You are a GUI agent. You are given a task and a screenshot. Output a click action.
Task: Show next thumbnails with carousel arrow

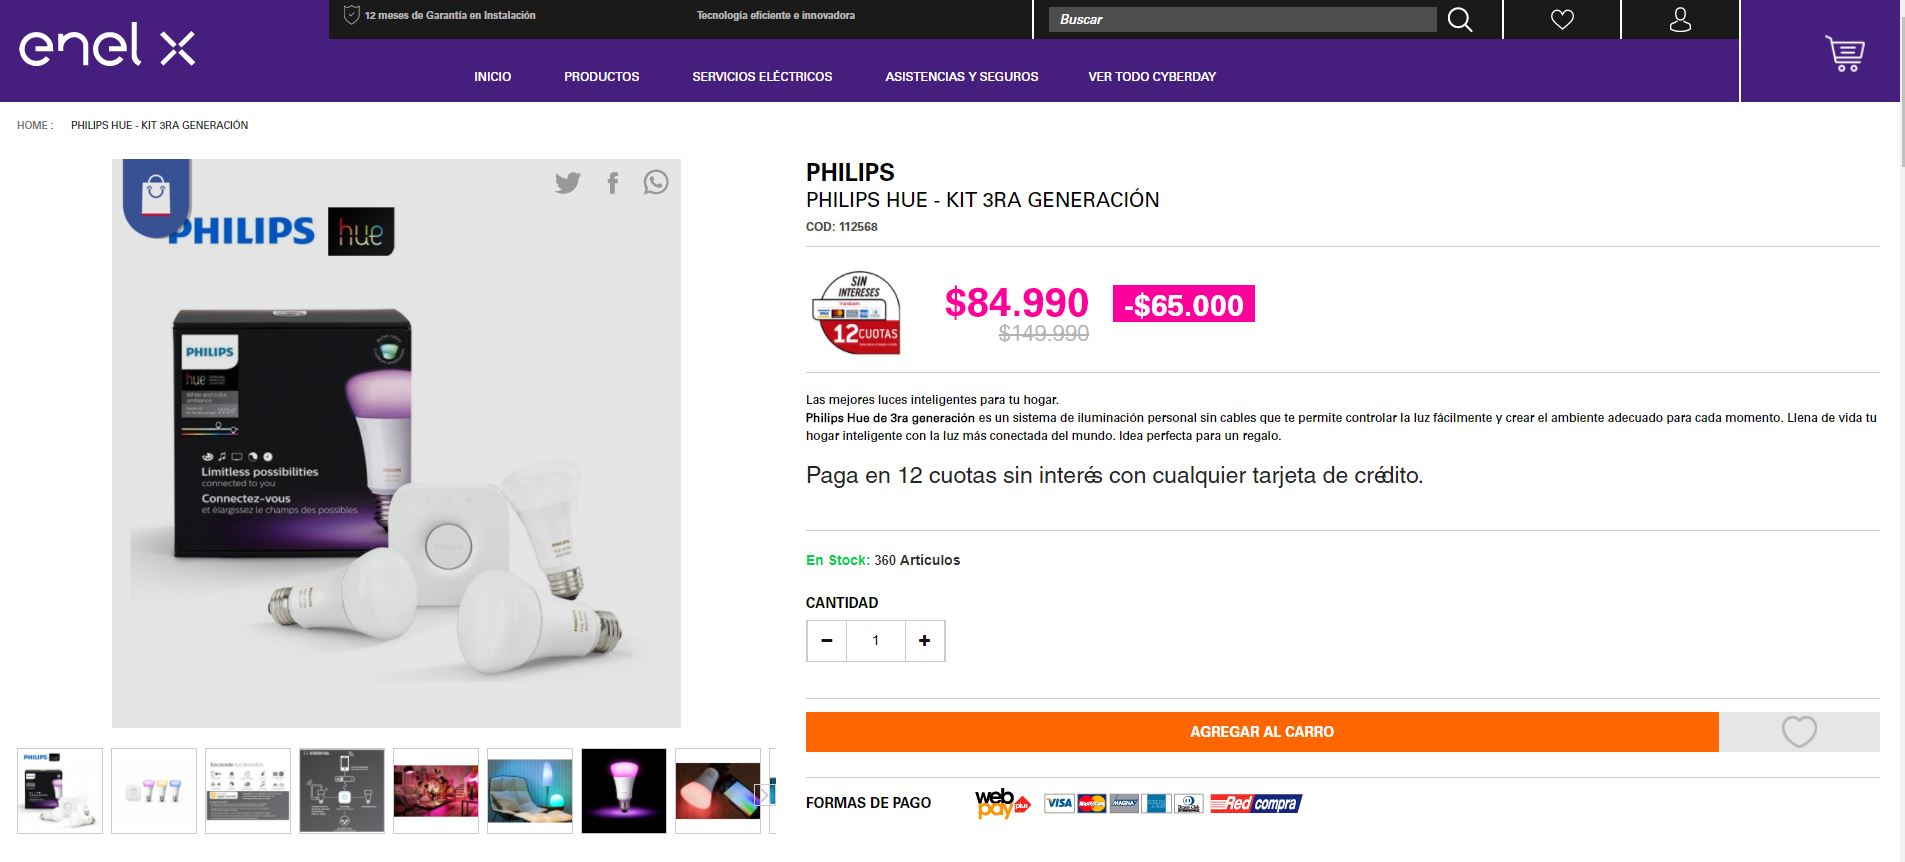click(764, 792)
